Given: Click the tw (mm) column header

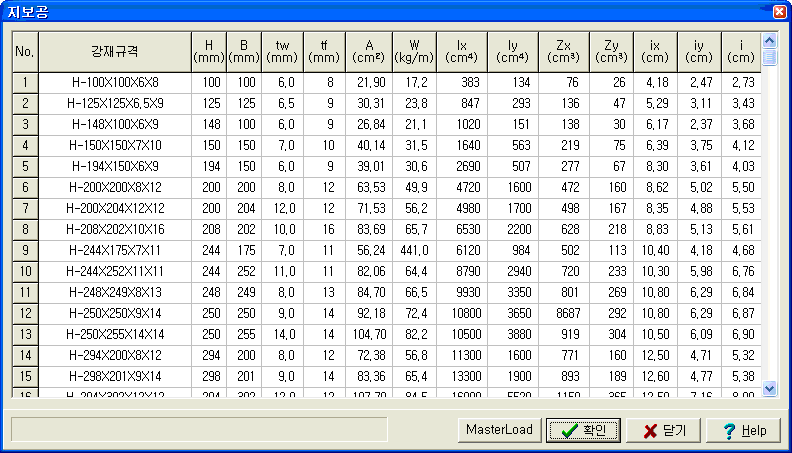Looking at the screenshot, I should (x=282, y=52).
